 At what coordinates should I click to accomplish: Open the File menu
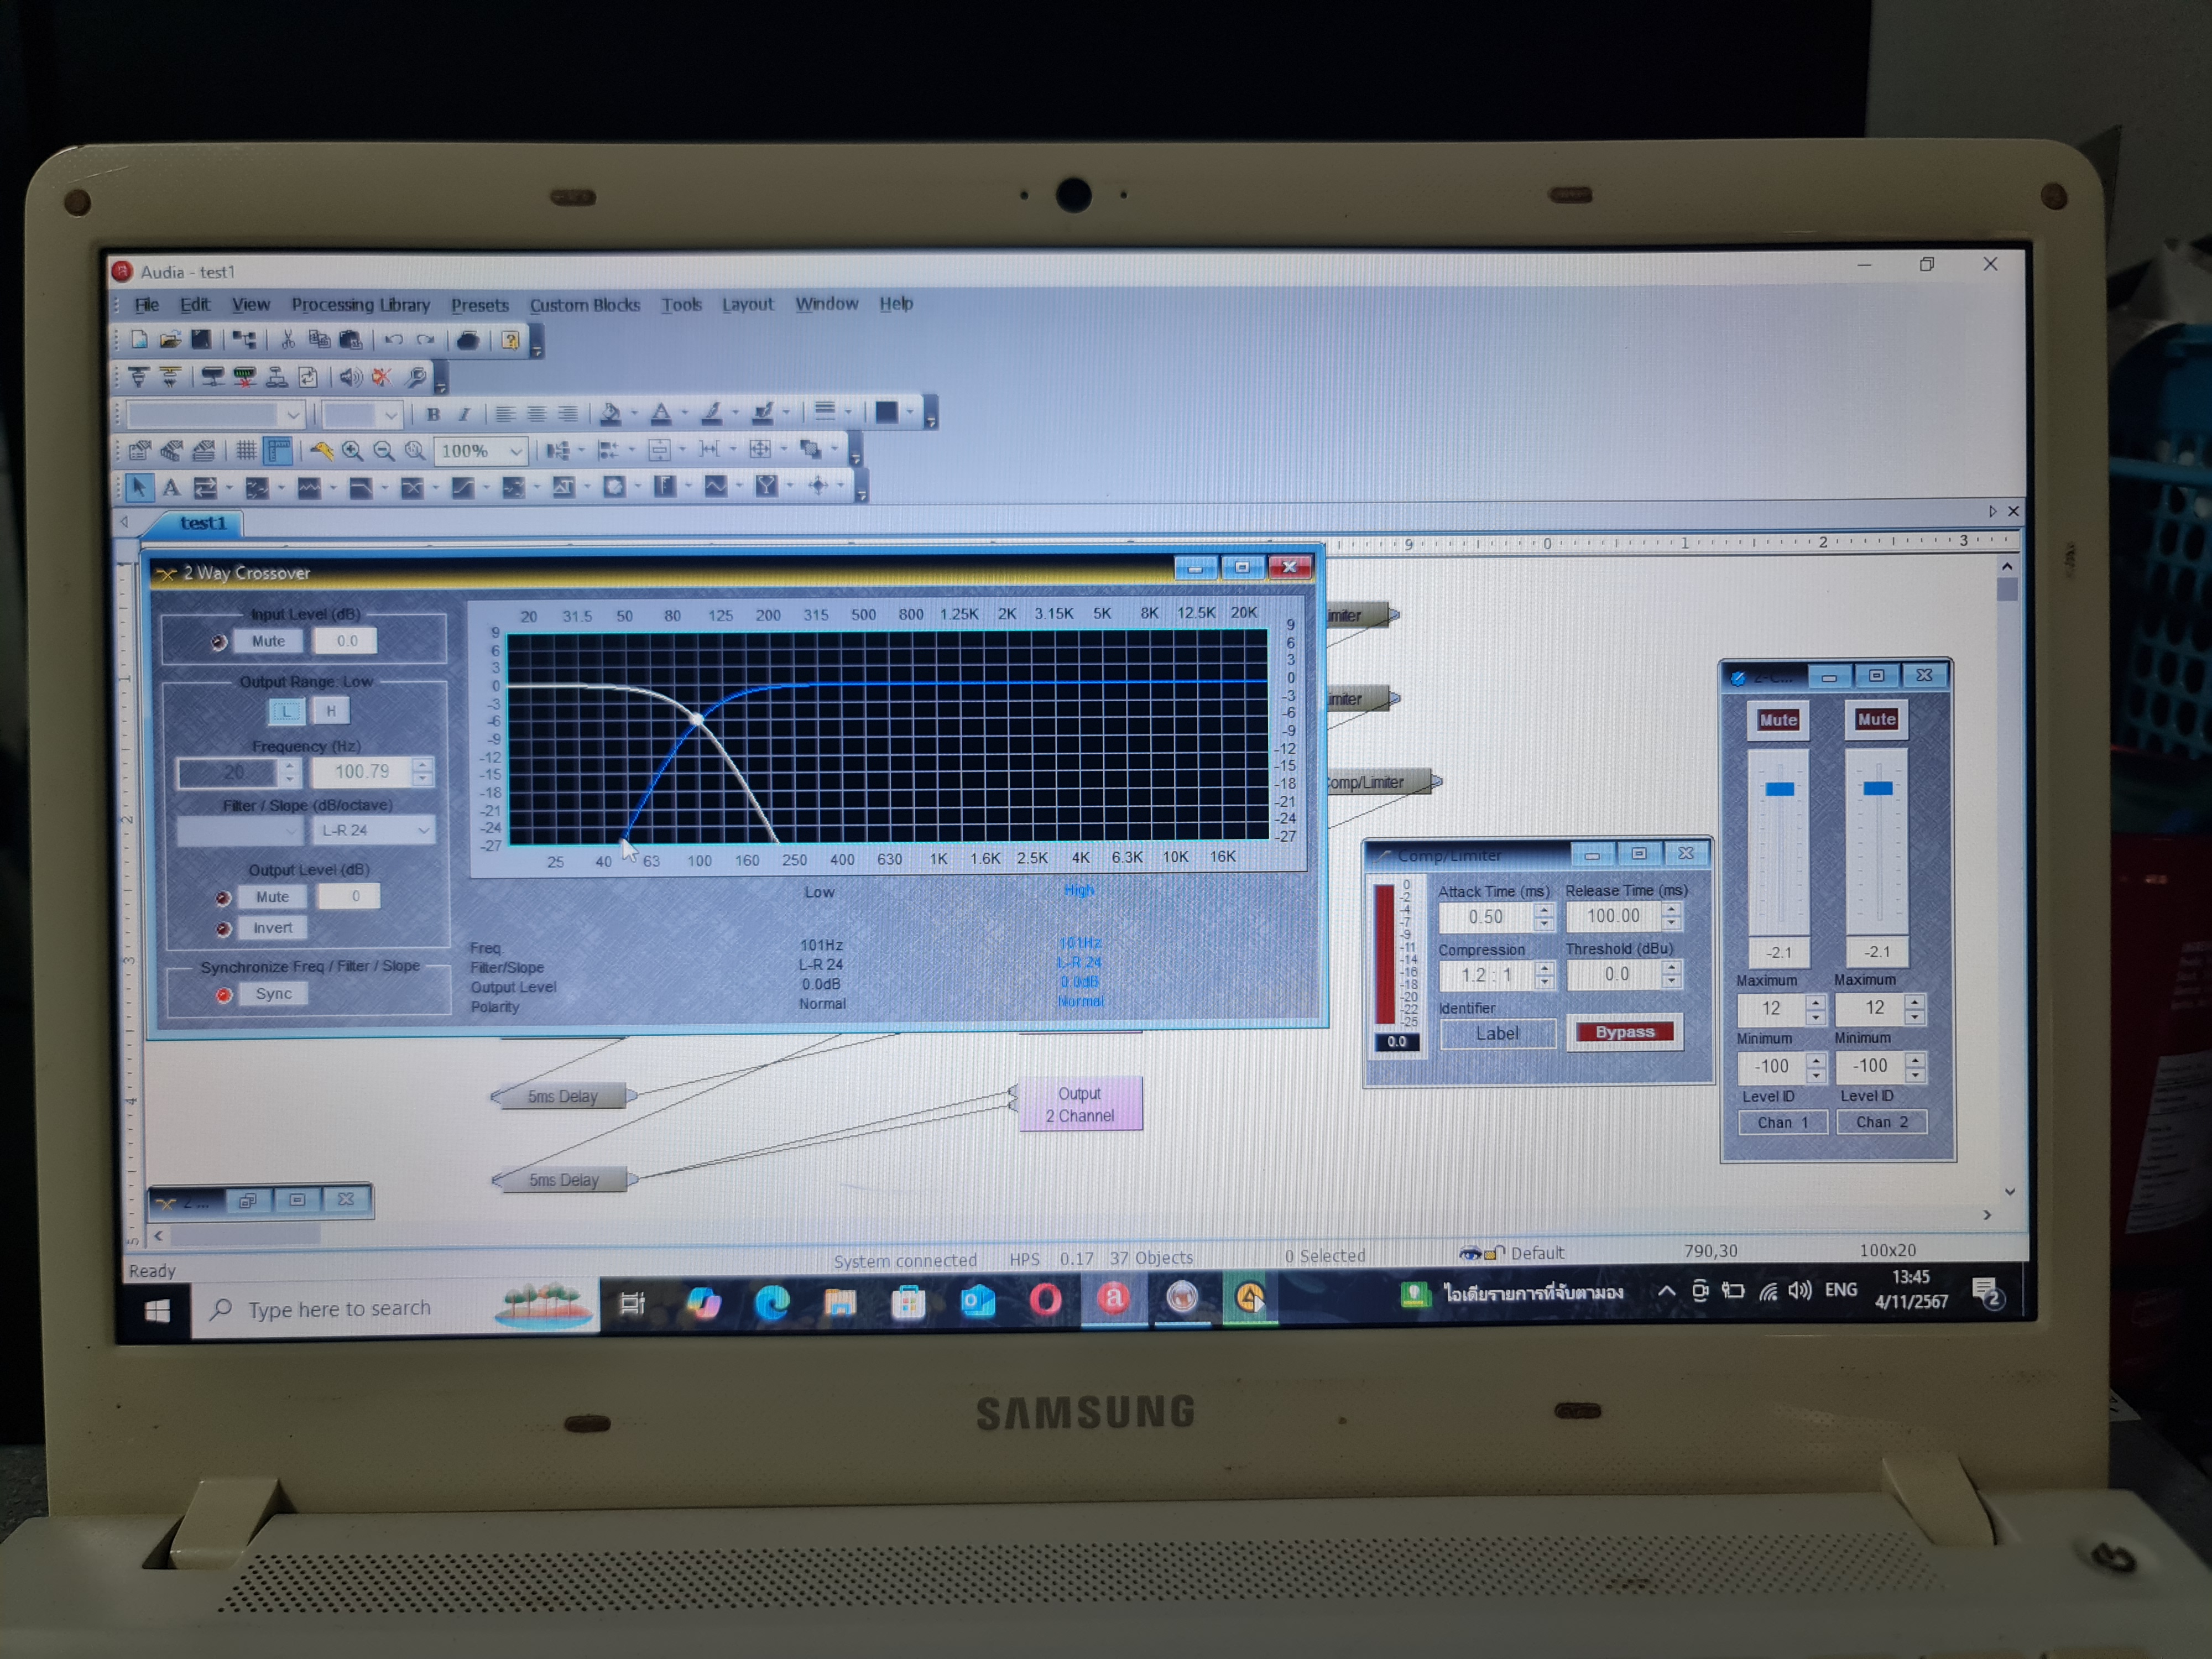[147, 305]
